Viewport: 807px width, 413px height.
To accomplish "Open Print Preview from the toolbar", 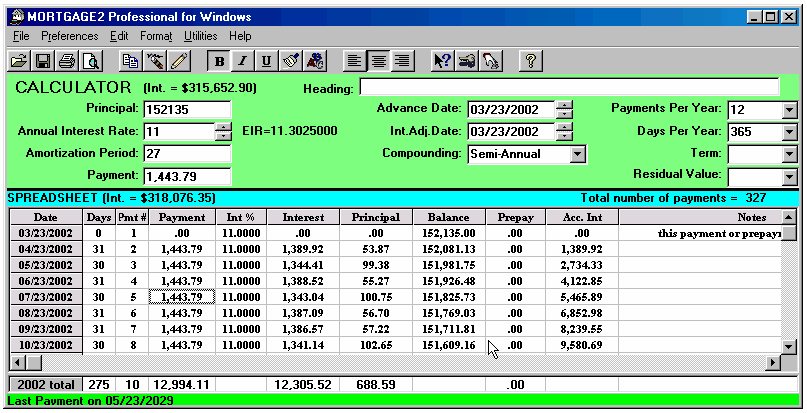I will (91, 61).
